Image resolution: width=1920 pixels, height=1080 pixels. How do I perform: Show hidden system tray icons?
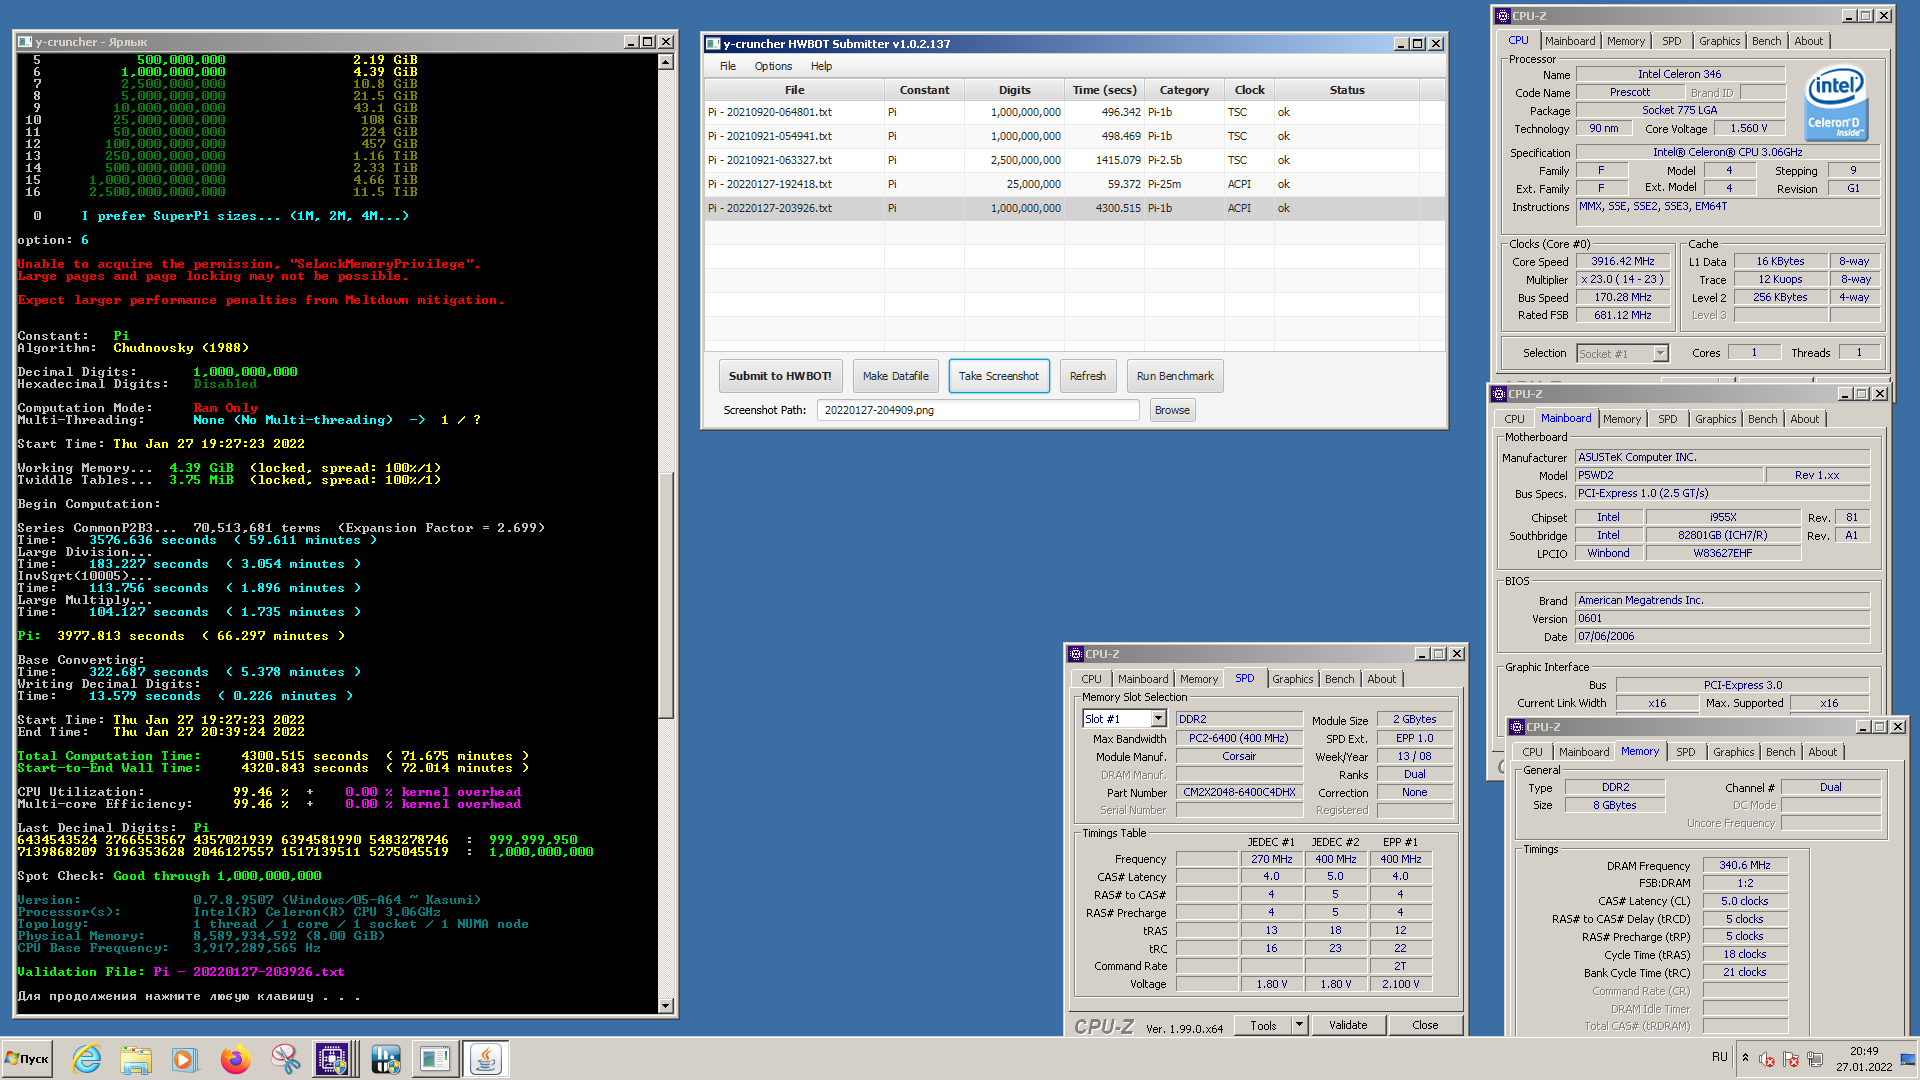pos(1745,1057)
